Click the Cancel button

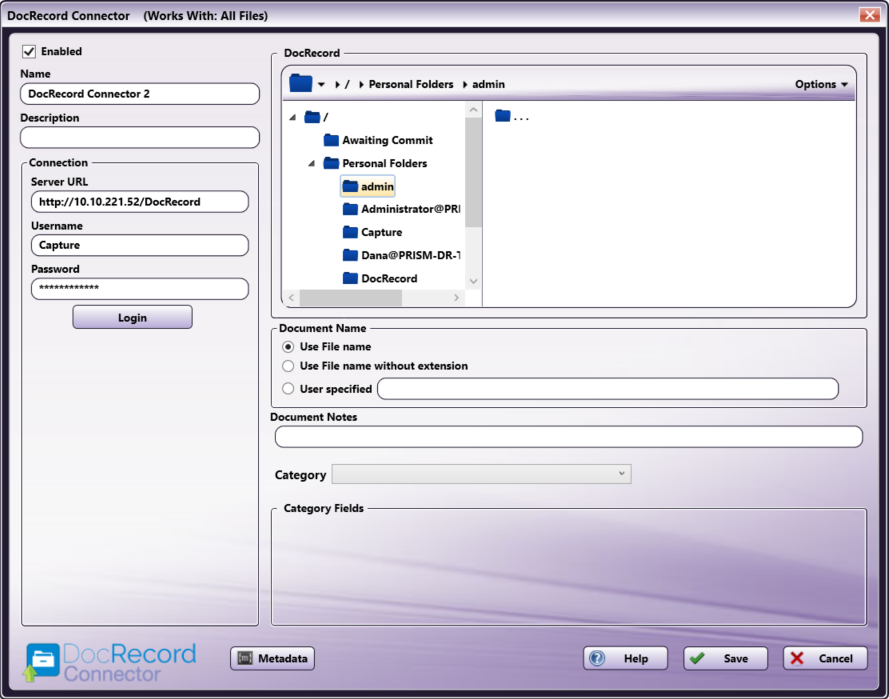click(825, 658)
